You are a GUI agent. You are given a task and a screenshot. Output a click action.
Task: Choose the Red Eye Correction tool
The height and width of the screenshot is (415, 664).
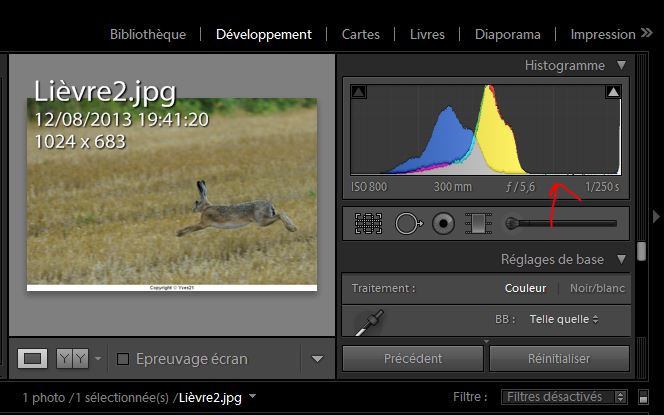[x=443, y=224]
